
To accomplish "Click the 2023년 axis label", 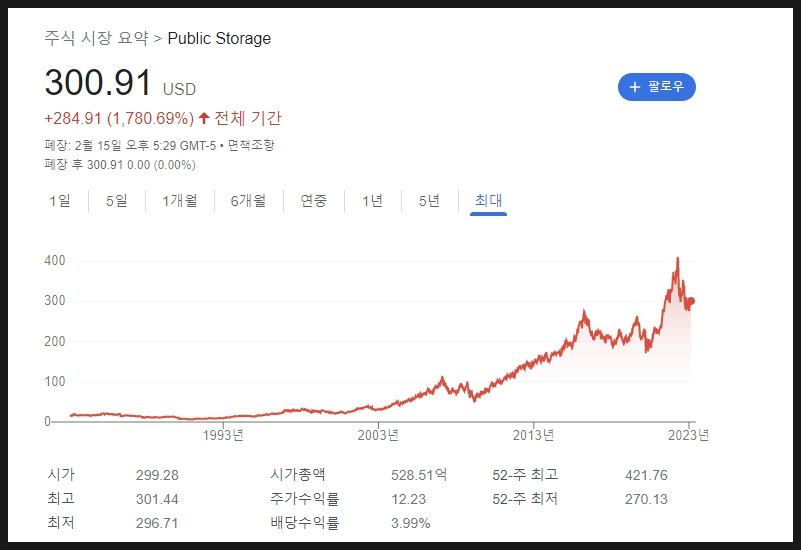I will tap(689, 435).
